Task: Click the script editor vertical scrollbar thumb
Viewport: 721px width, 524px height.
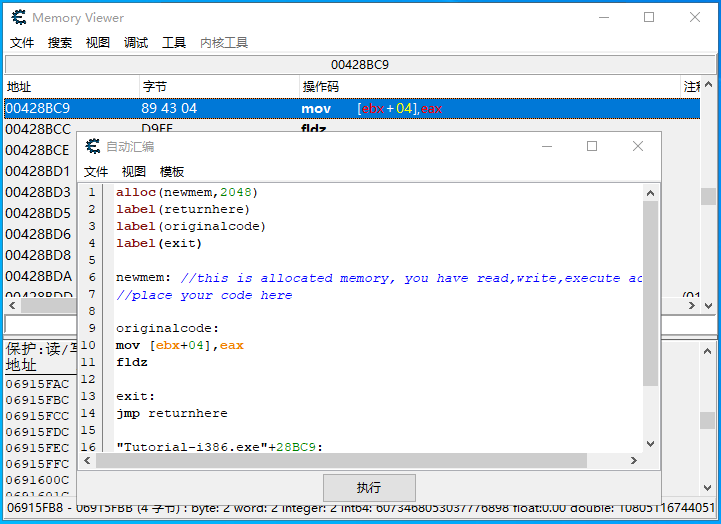Action: click(x=650, y=293)
